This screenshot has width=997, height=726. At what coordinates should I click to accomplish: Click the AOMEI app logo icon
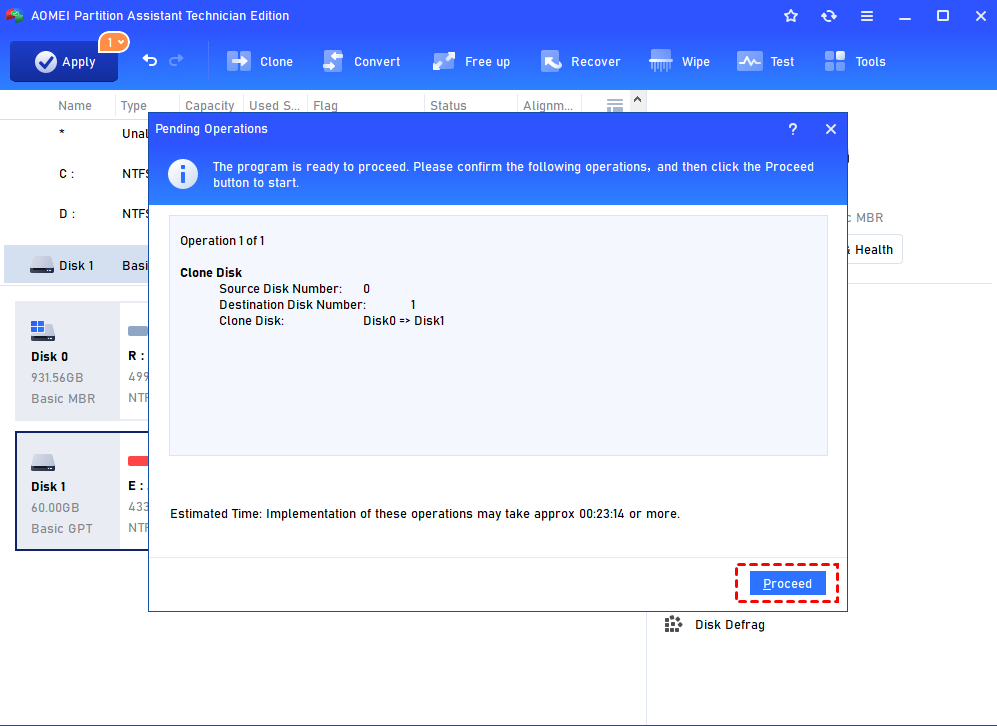click(x=14, y=15)
